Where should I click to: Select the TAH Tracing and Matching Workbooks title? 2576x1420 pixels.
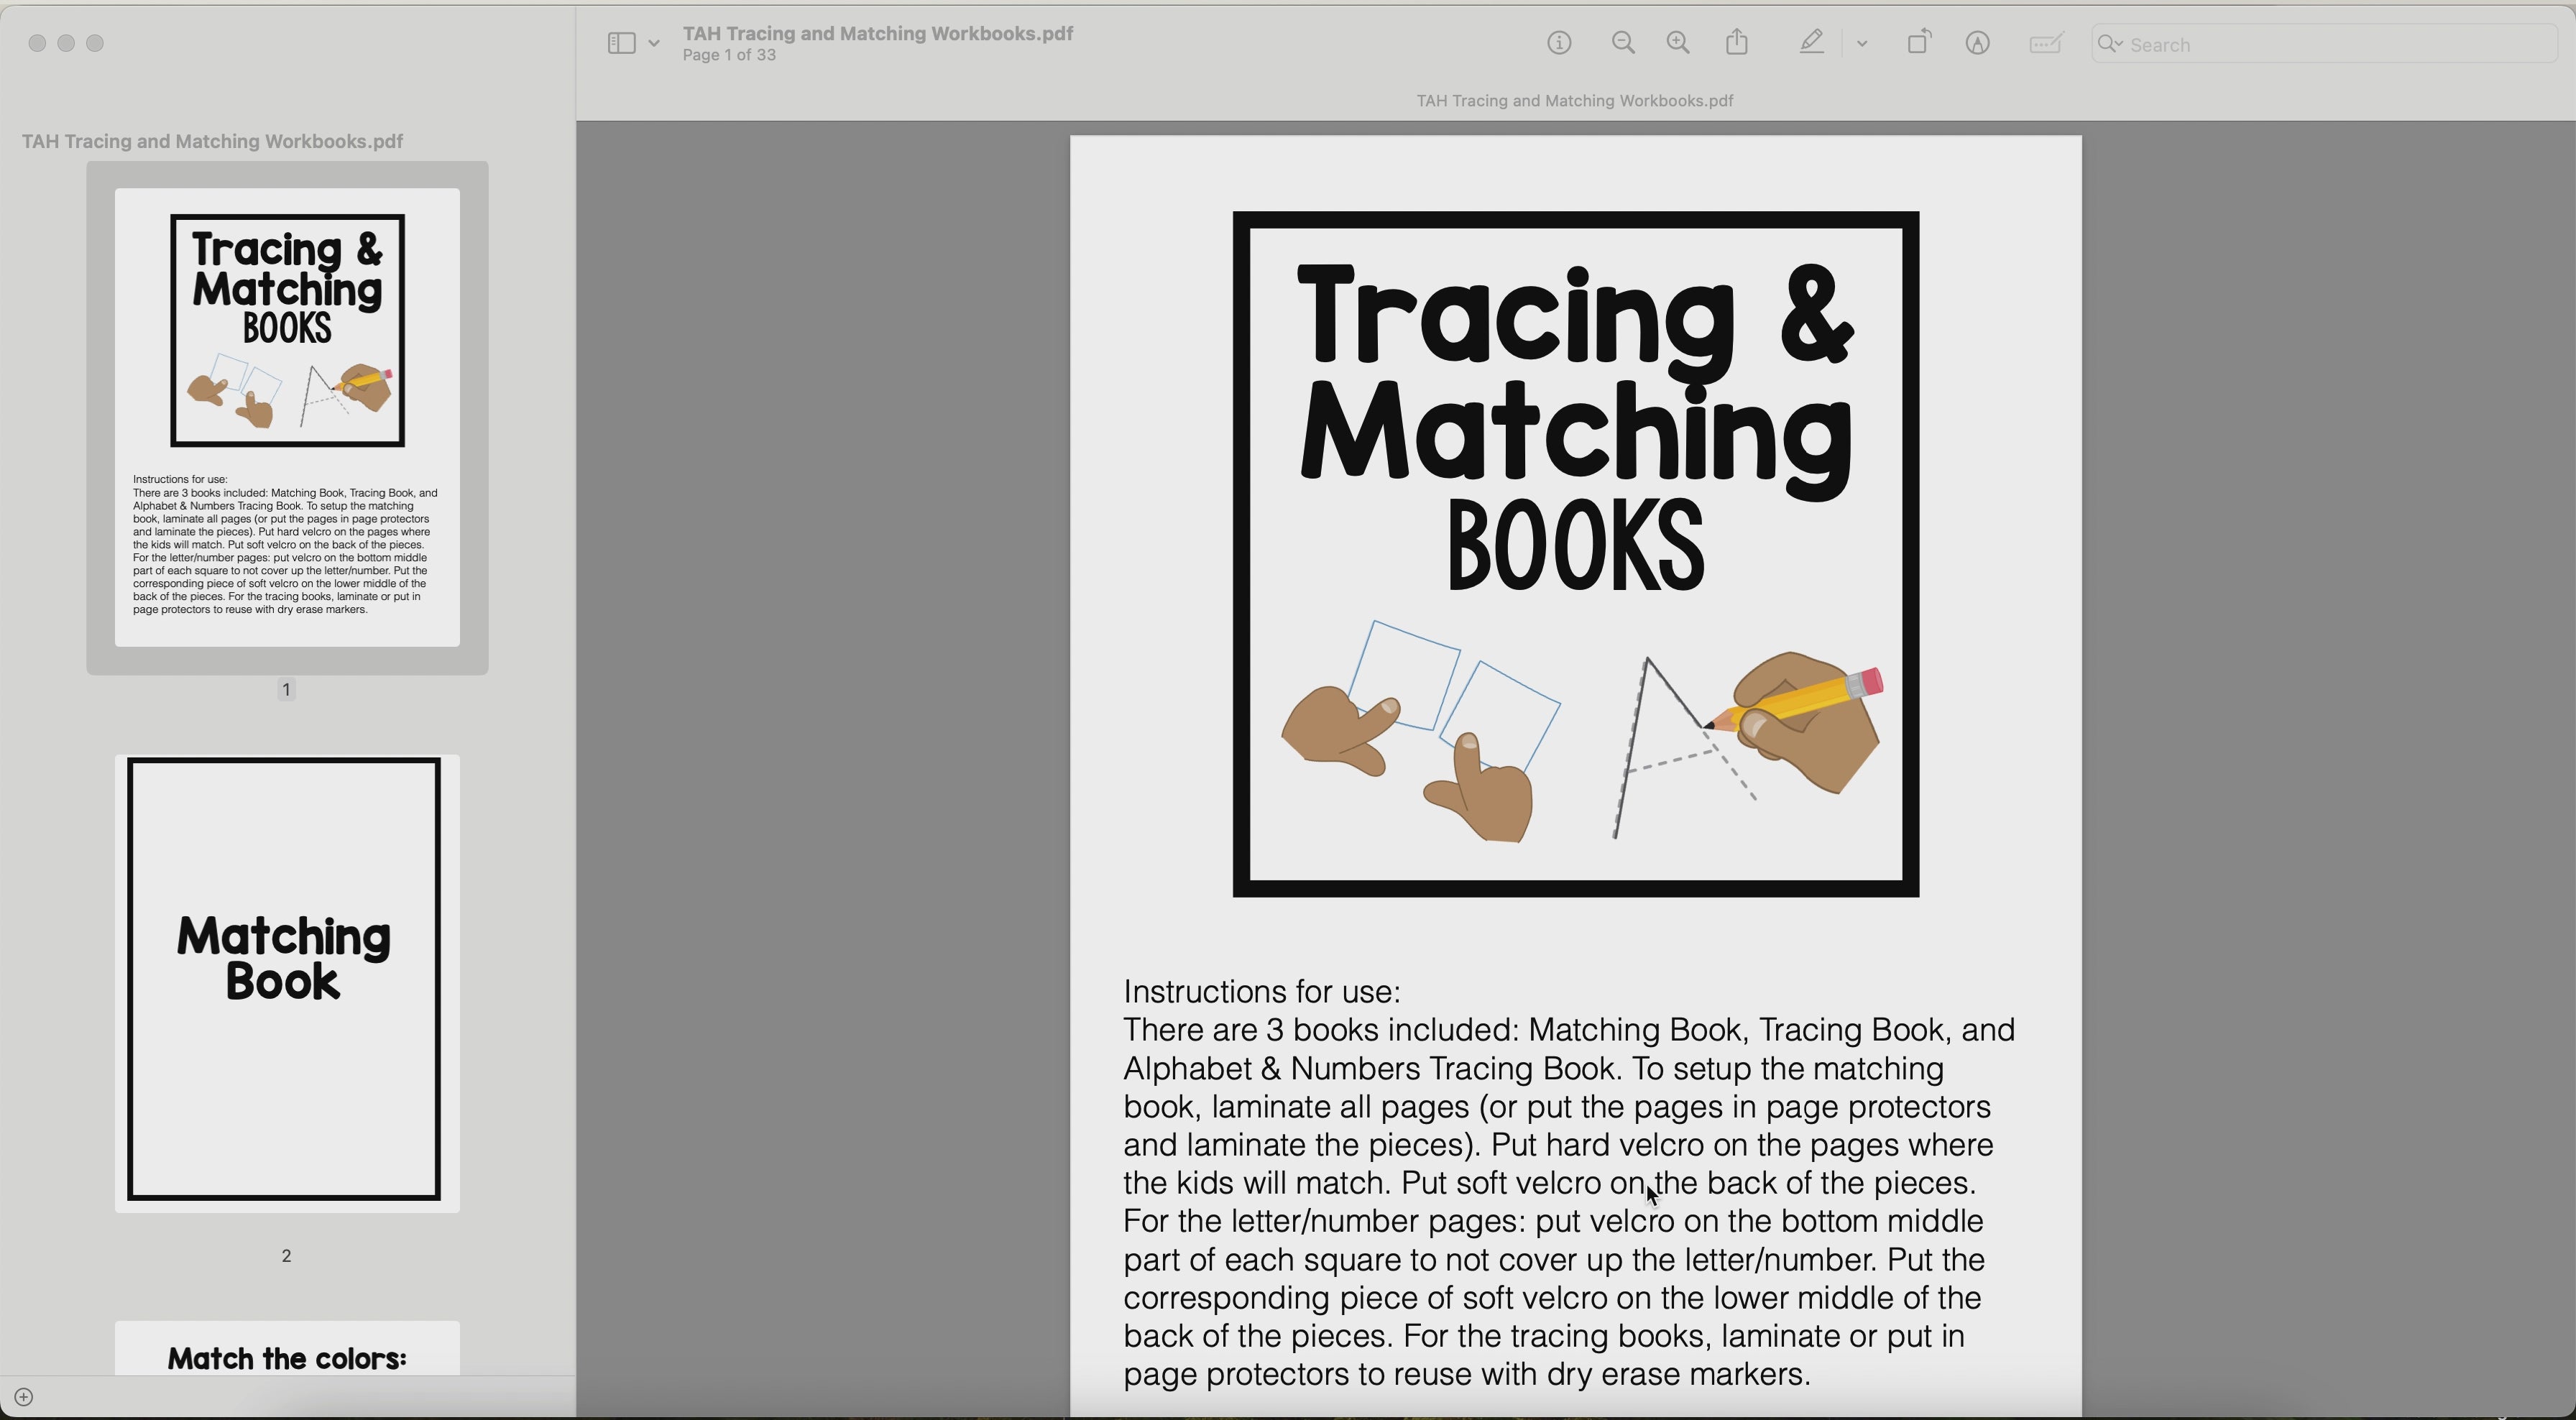877,32
